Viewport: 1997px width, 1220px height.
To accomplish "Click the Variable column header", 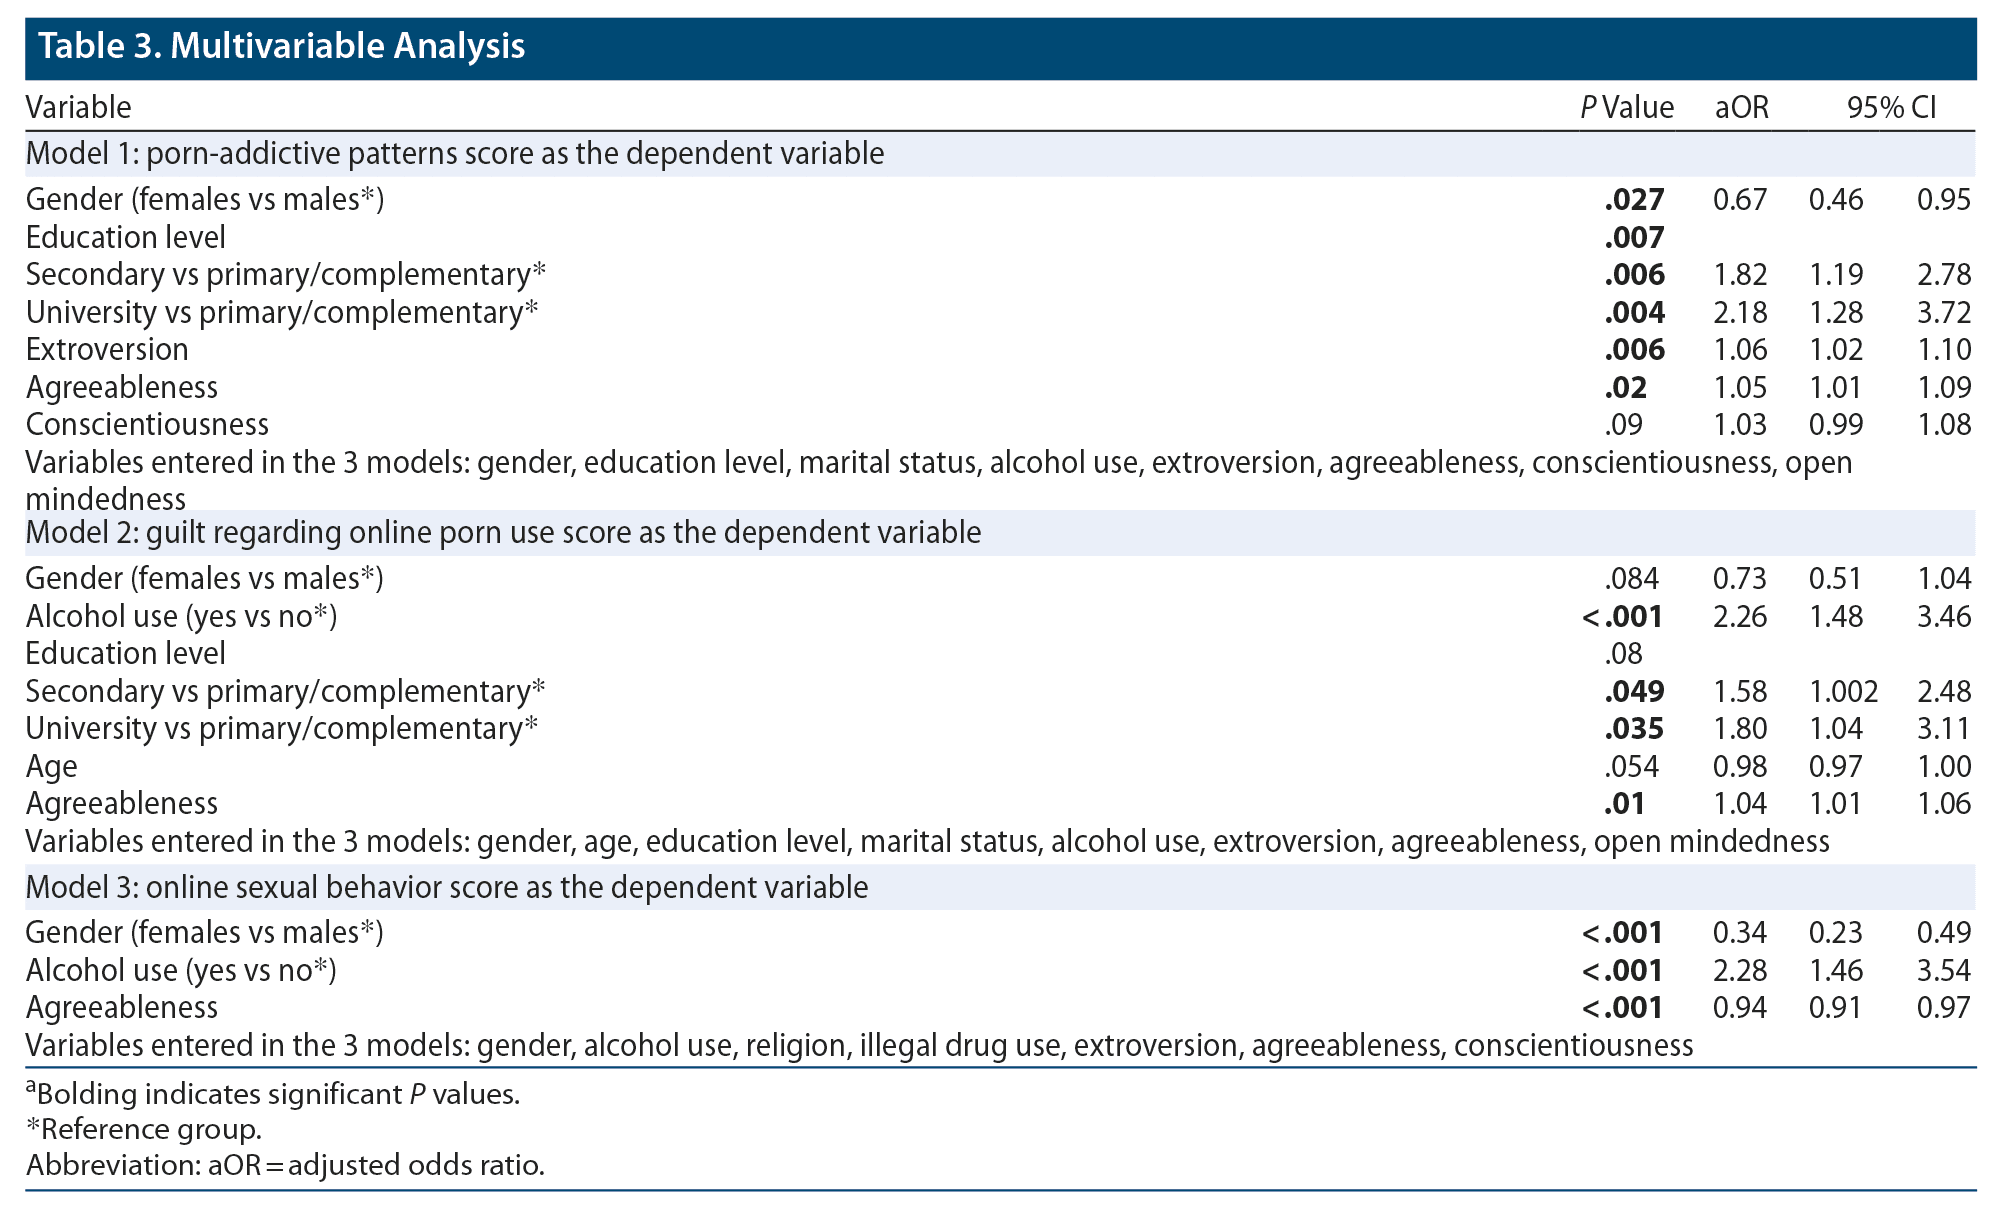I will point(78,108).
